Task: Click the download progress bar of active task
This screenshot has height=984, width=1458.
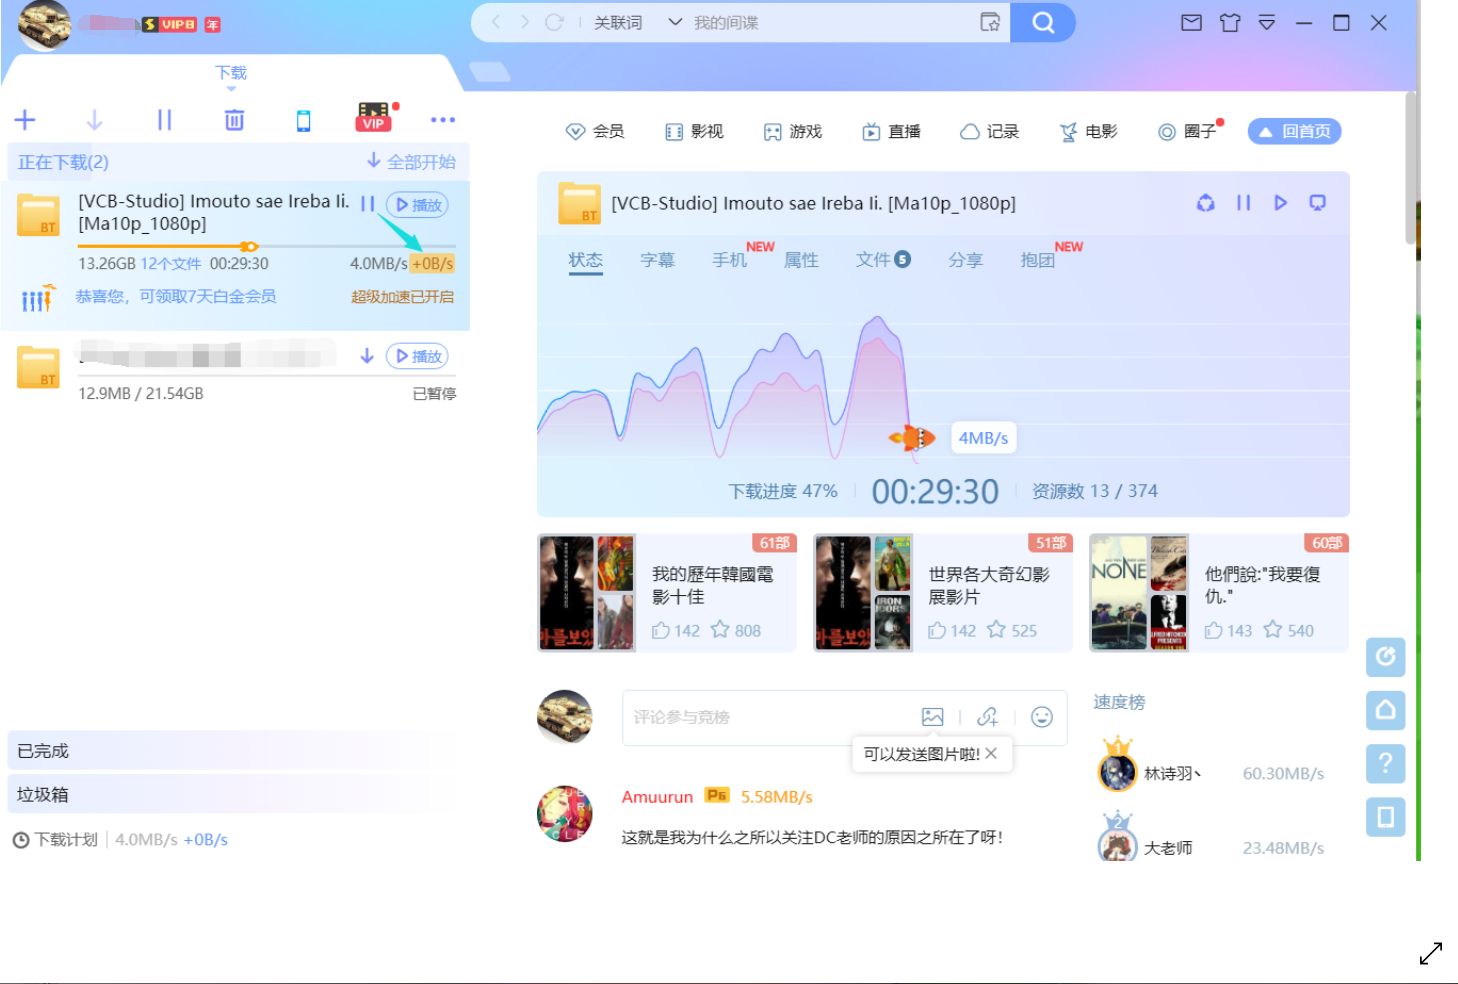Action: click(x=249, y=246)
